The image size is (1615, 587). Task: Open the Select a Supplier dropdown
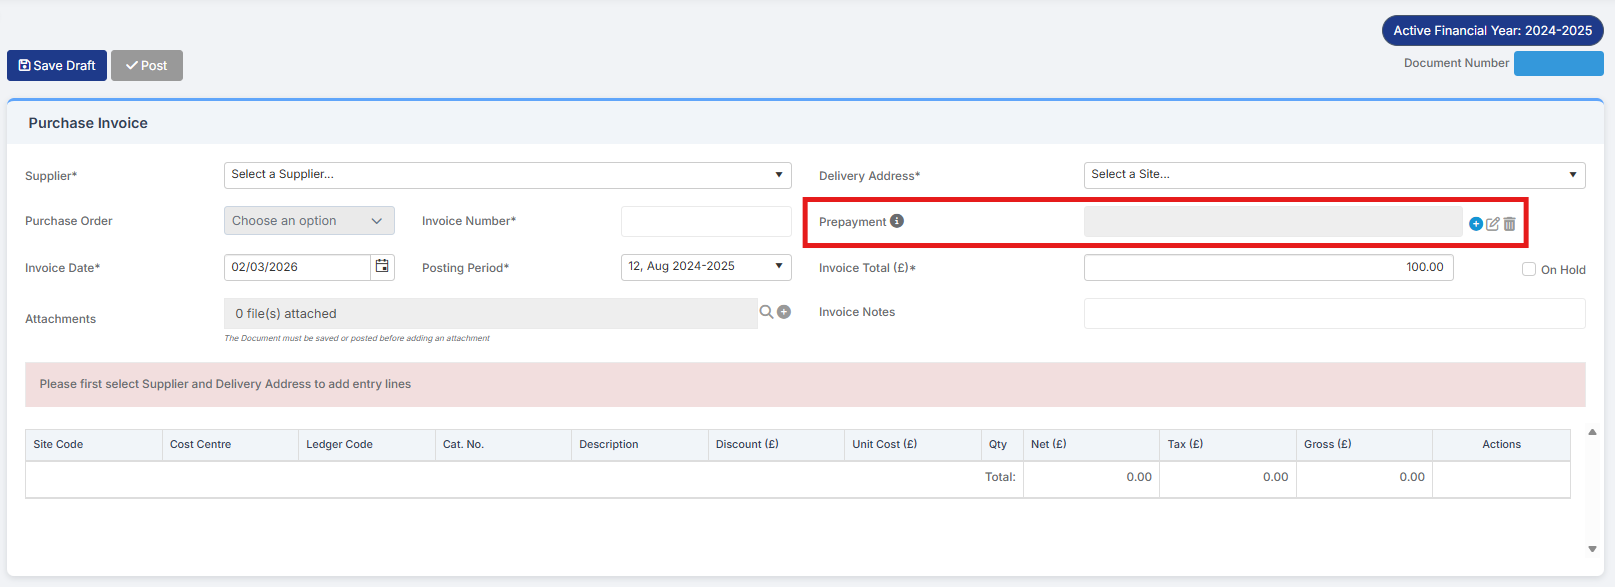[x=507, y=175]
